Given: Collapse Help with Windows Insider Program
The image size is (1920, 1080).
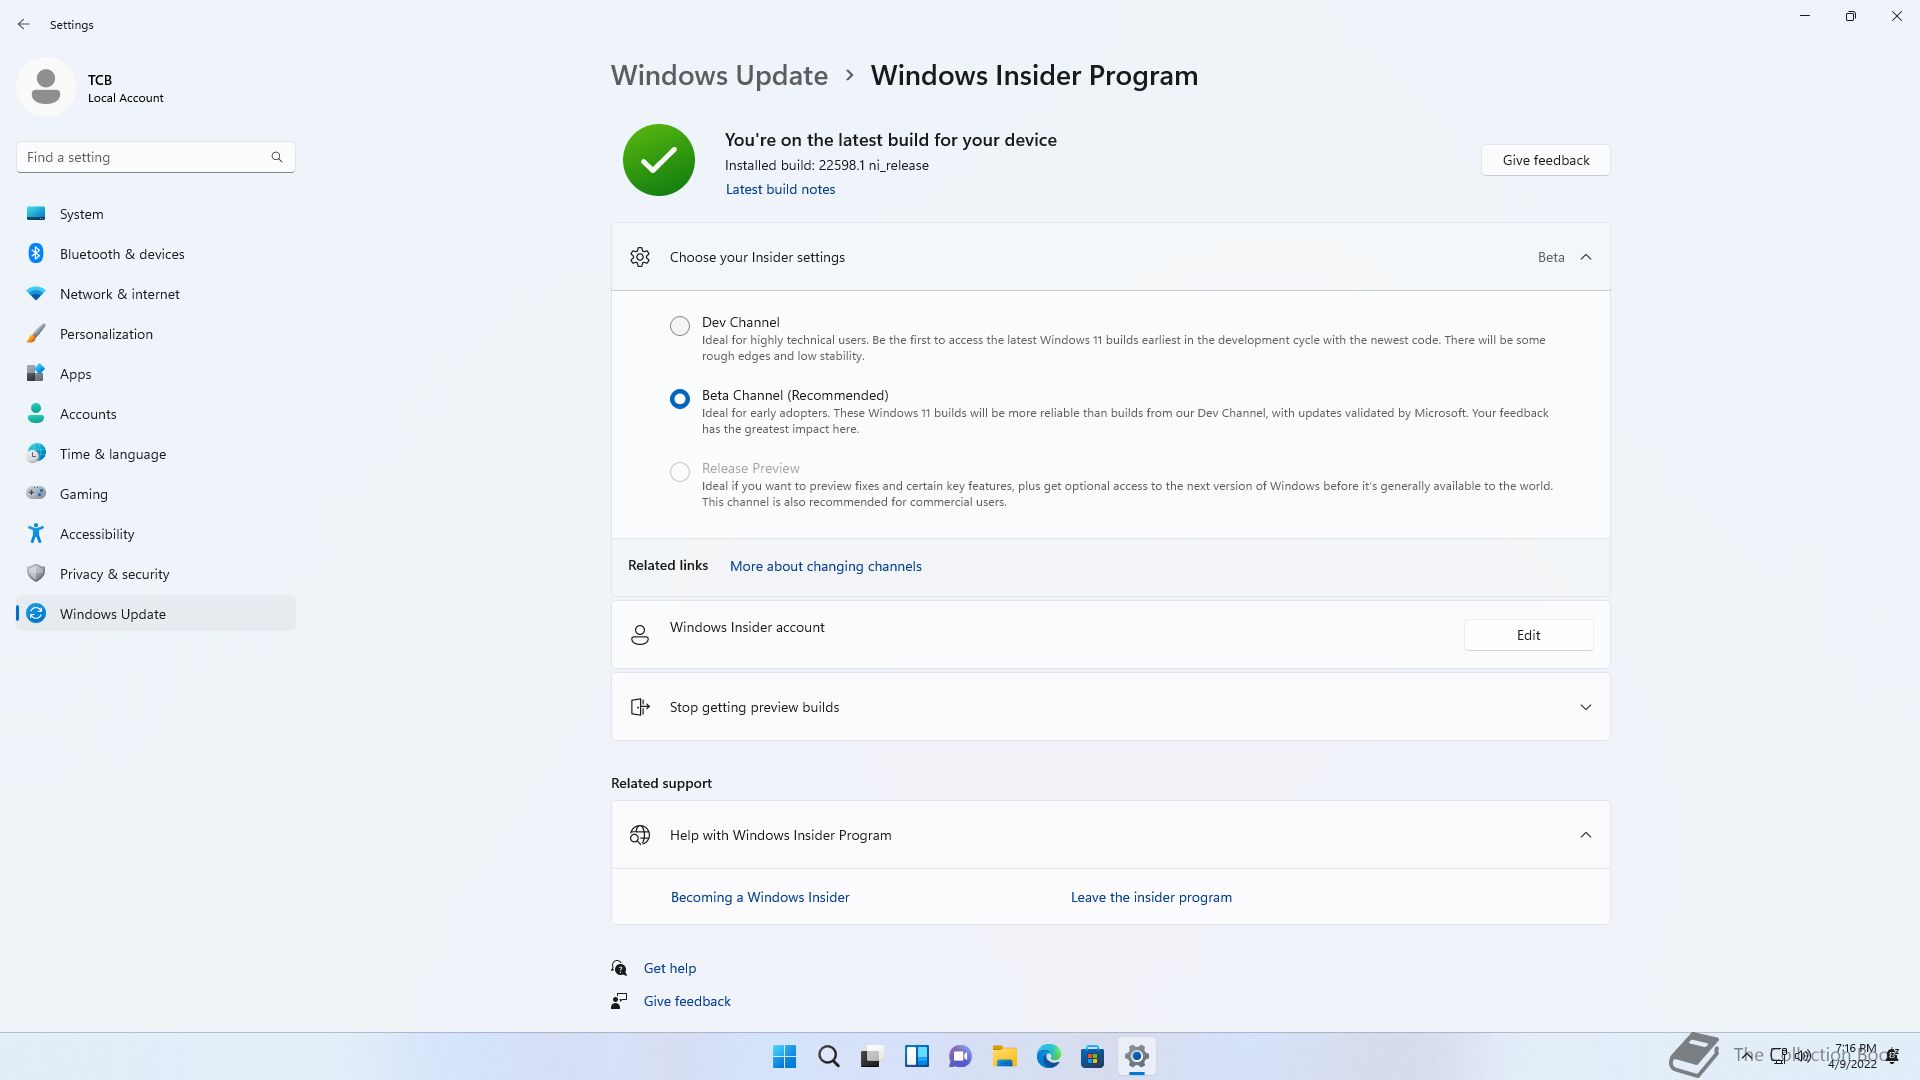Looking at the screenshot, I should pos(1586,835).
